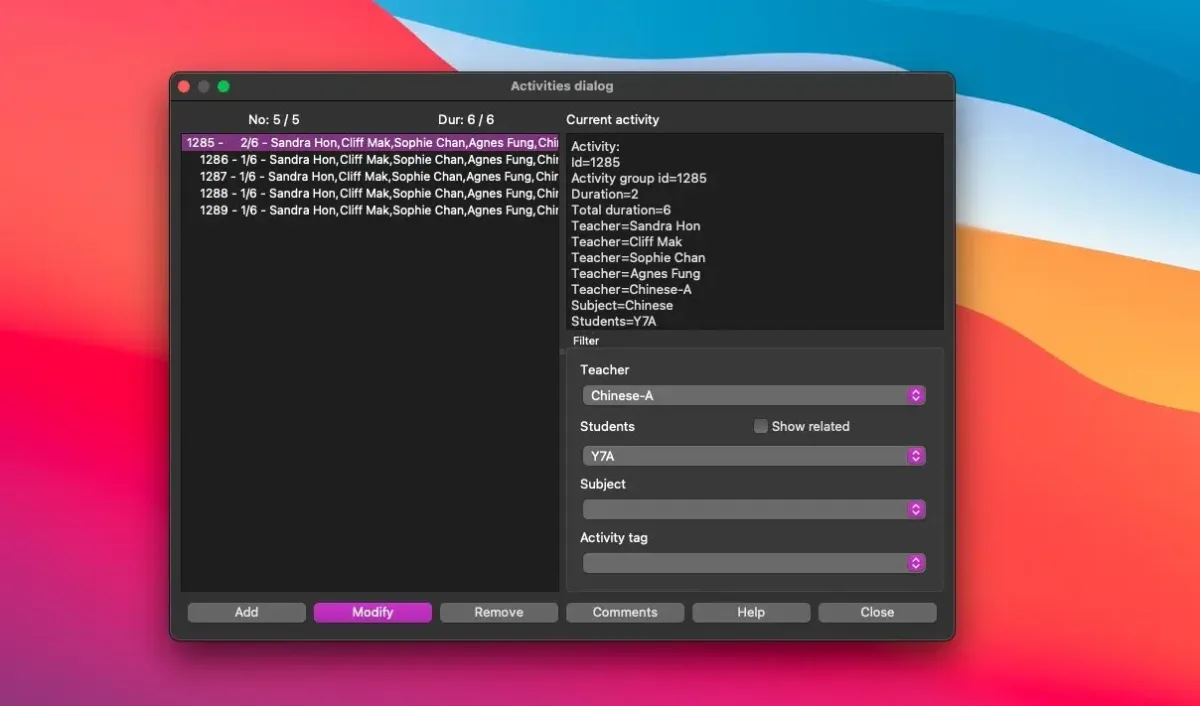Image resolution: width=1200 pixels, height=706 pixels.
Task: Open the Comments dialog
Action: (624, 612)
